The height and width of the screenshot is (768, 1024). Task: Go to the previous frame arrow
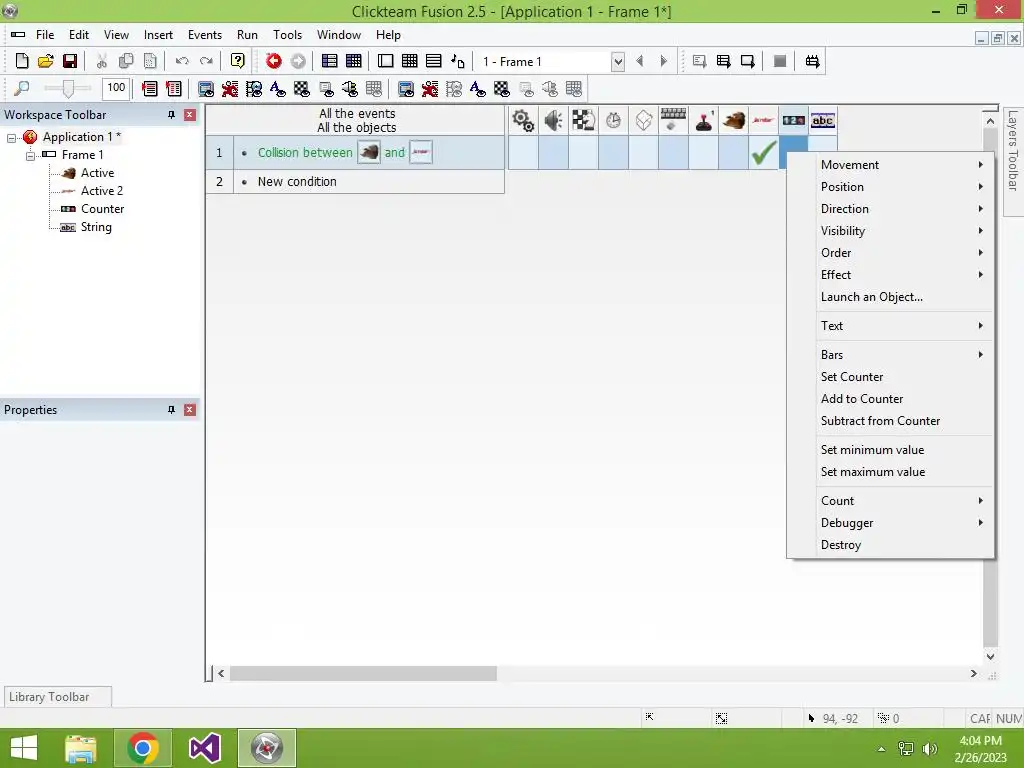tap(640, 61)
